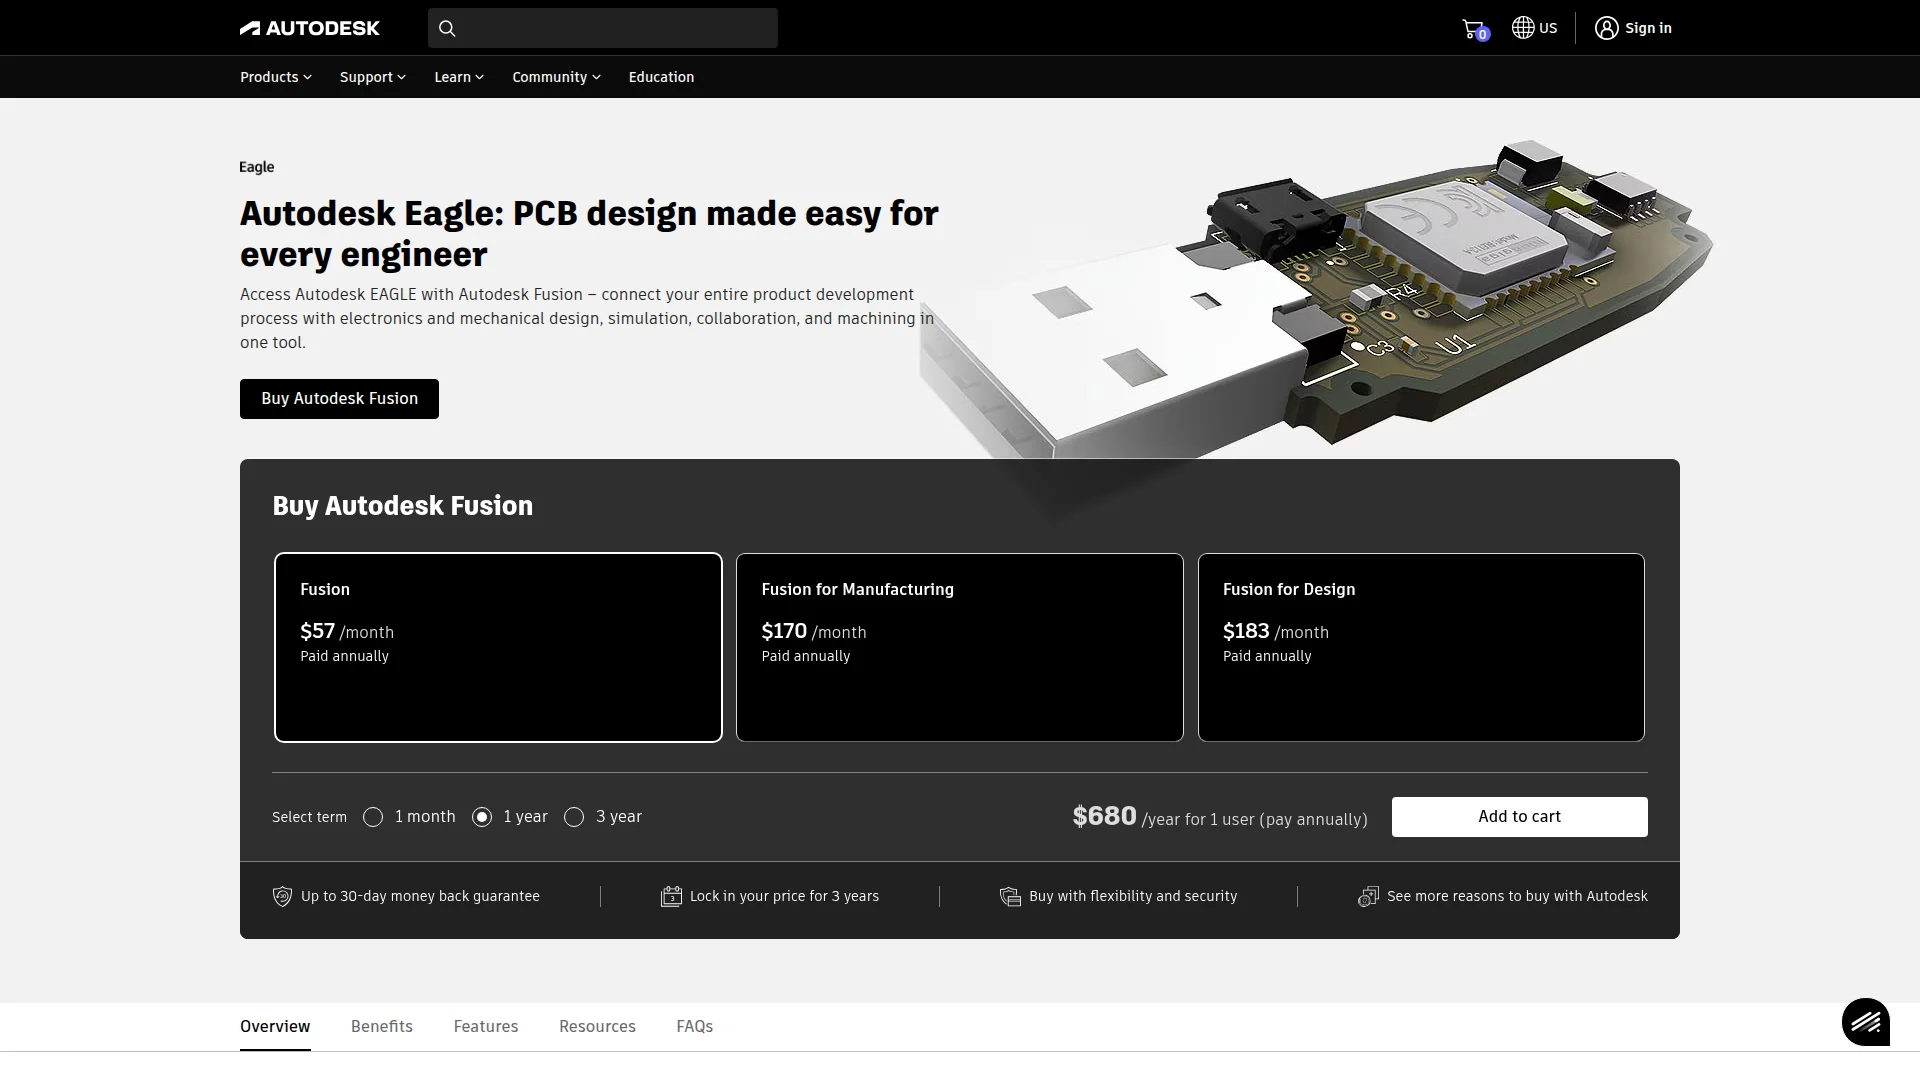The width and height of the screenshot is (1920, 1080).
Task: Open See more reasons to buy link
Action: [x=1517, y=896]
